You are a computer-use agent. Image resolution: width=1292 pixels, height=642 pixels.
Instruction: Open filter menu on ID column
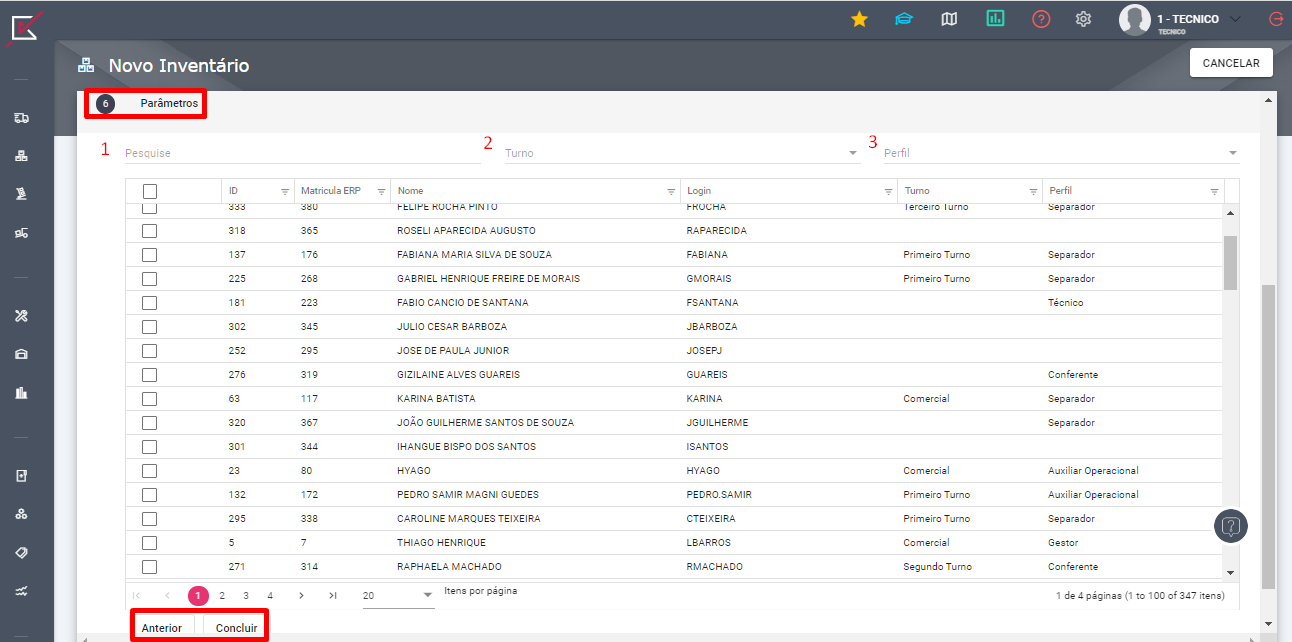tap(284, 191)
